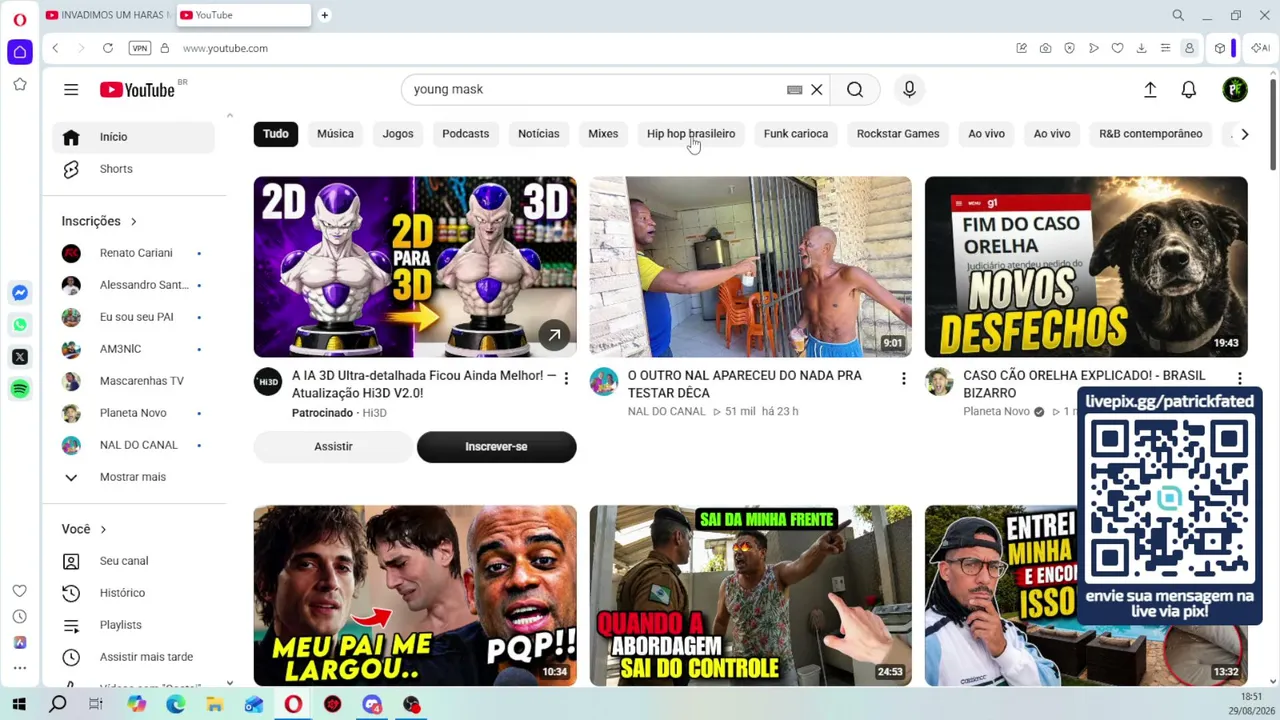Open options menu for Hi3D ad video

566,379
